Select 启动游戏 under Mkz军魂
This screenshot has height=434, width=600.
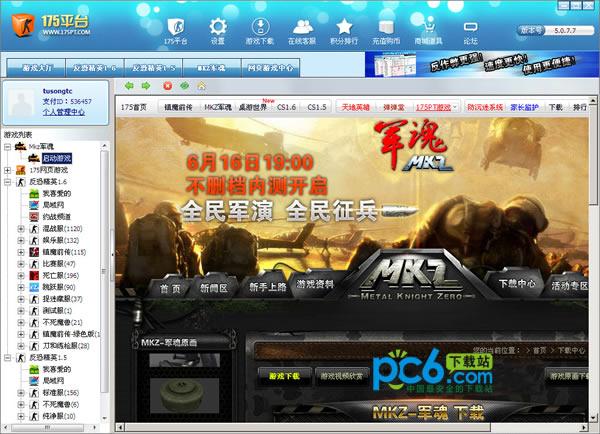coord(57,158)
